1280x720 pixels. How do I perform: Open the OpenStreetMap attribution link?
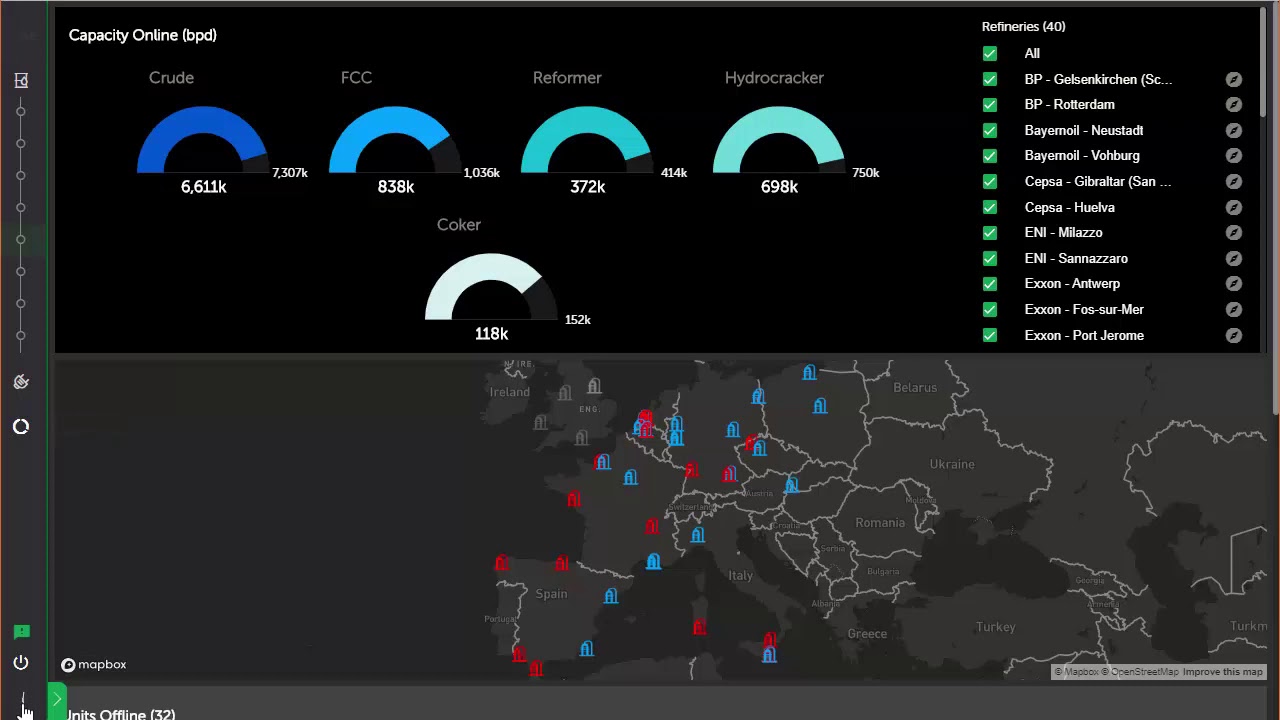click(1140, 672)
